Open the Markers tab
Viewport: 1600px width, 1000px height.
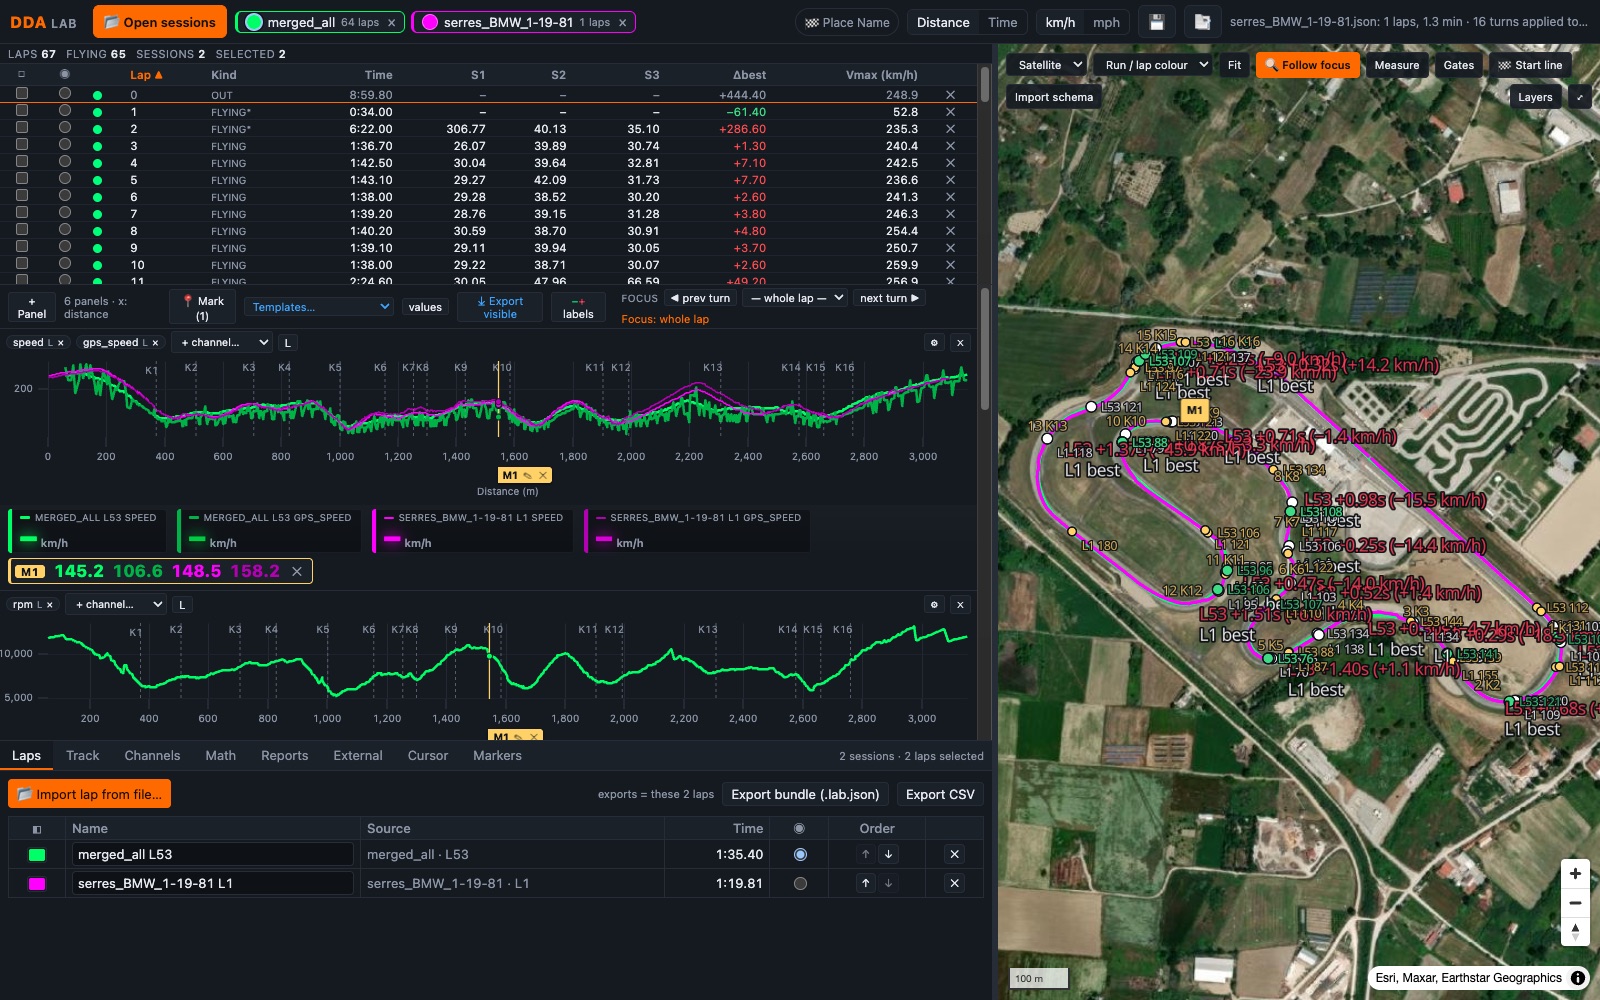497,756
